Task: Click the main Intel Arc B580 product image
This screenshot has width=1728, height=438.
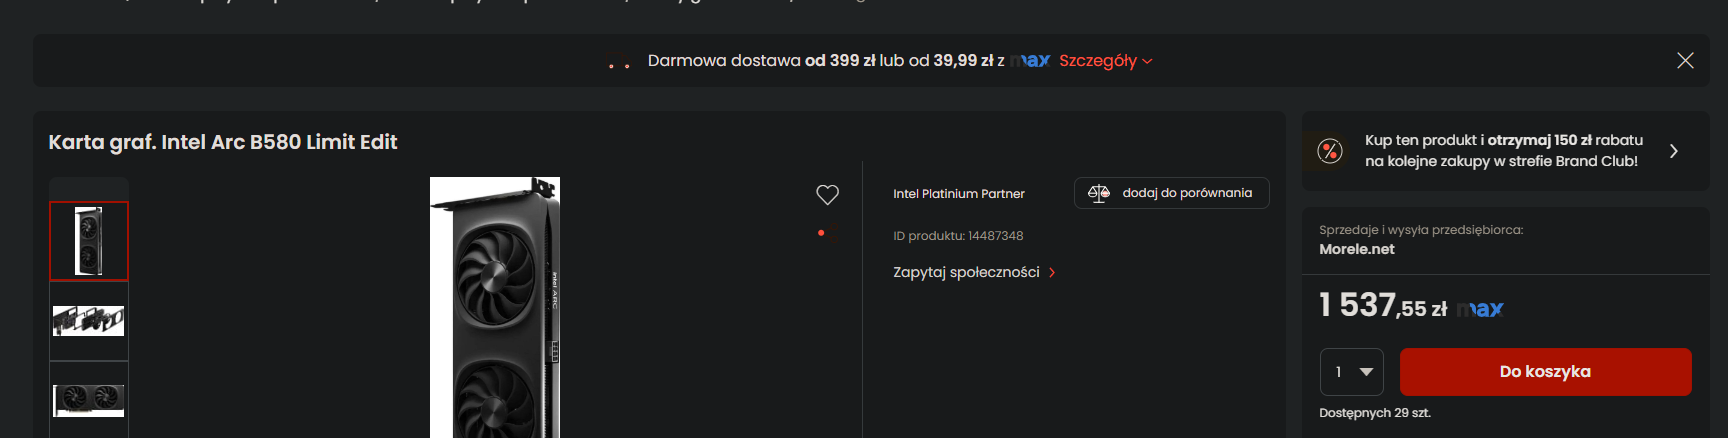Action: 495,308
